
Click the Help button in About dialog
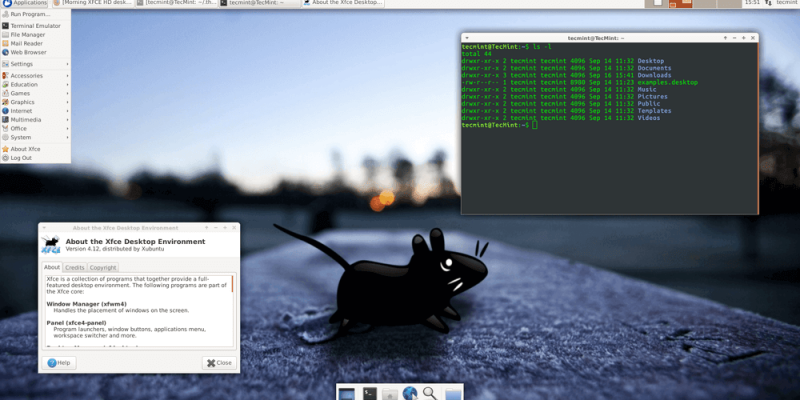pos(59,363)
